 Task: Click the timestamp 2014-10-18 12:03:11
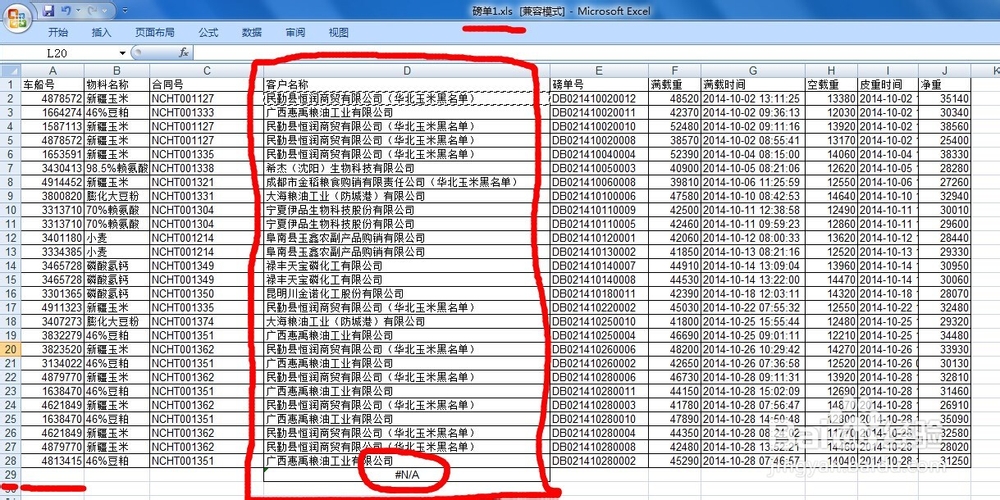[x=753, y=293]
